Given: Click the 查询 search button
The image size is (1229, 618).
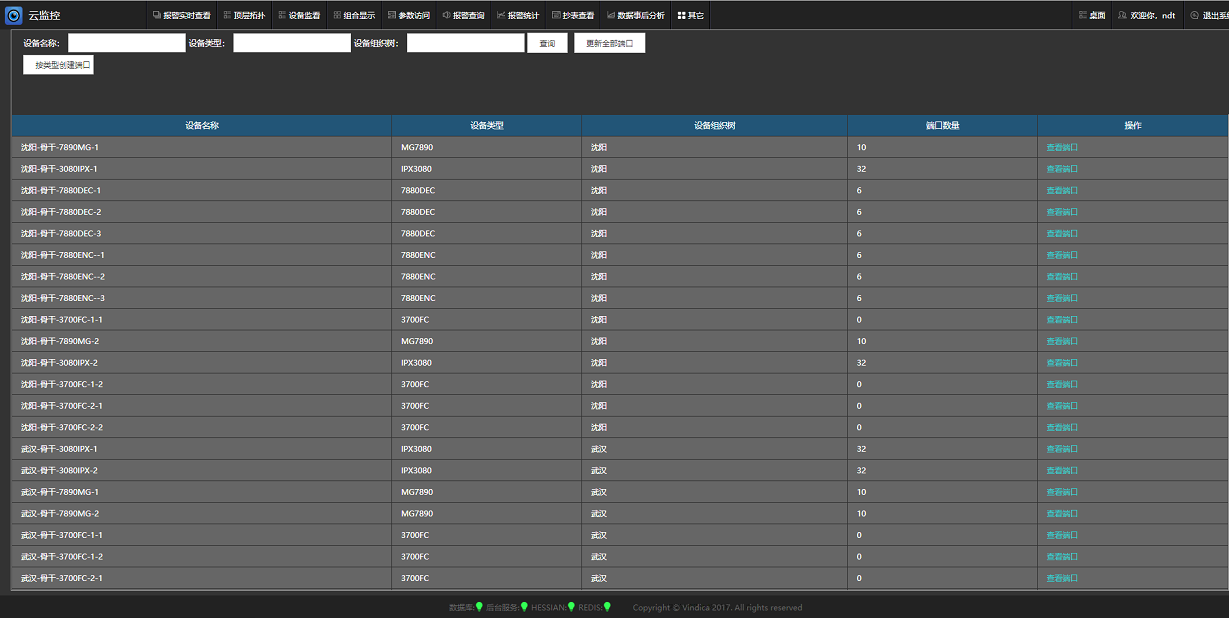Looking at the screenshot, I should (547, 43).
